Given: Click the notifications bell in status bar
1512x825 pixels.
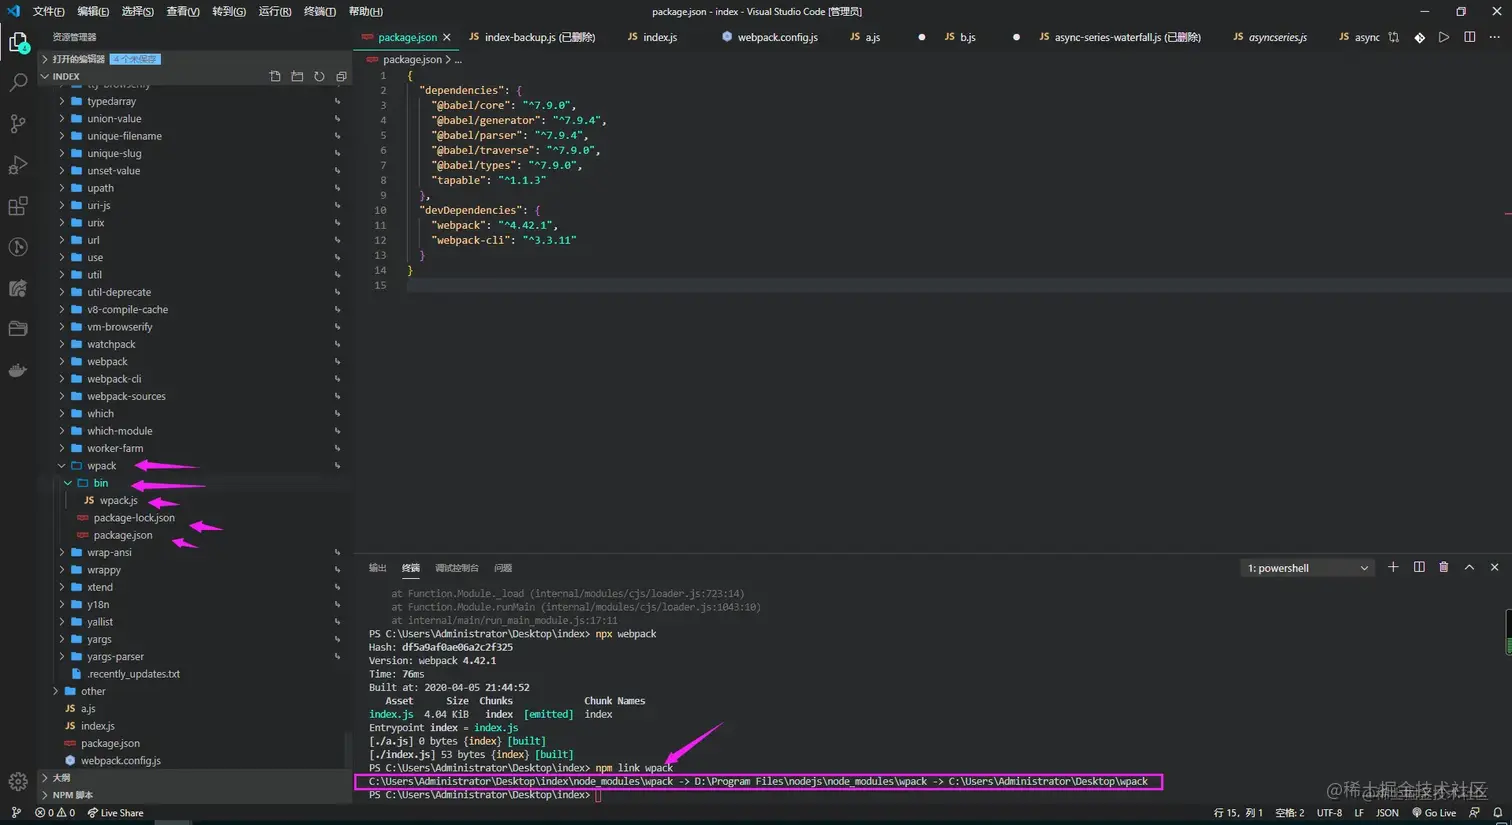Looking at the screenshot, I should (x=1498, y=813).
